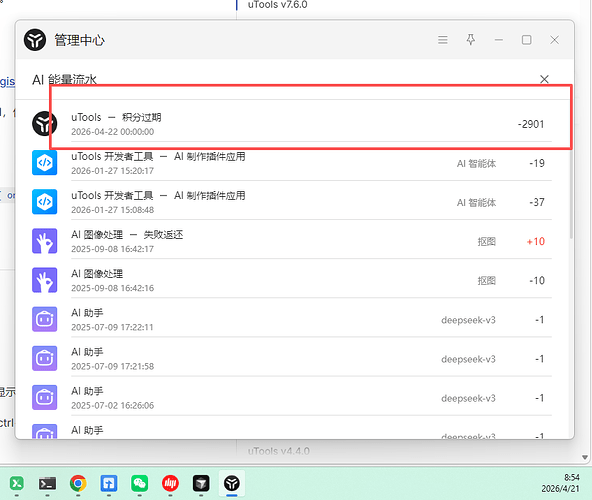Open WeChat from the taskbar
The image size is (592, 500).
(x=139, y=483)
